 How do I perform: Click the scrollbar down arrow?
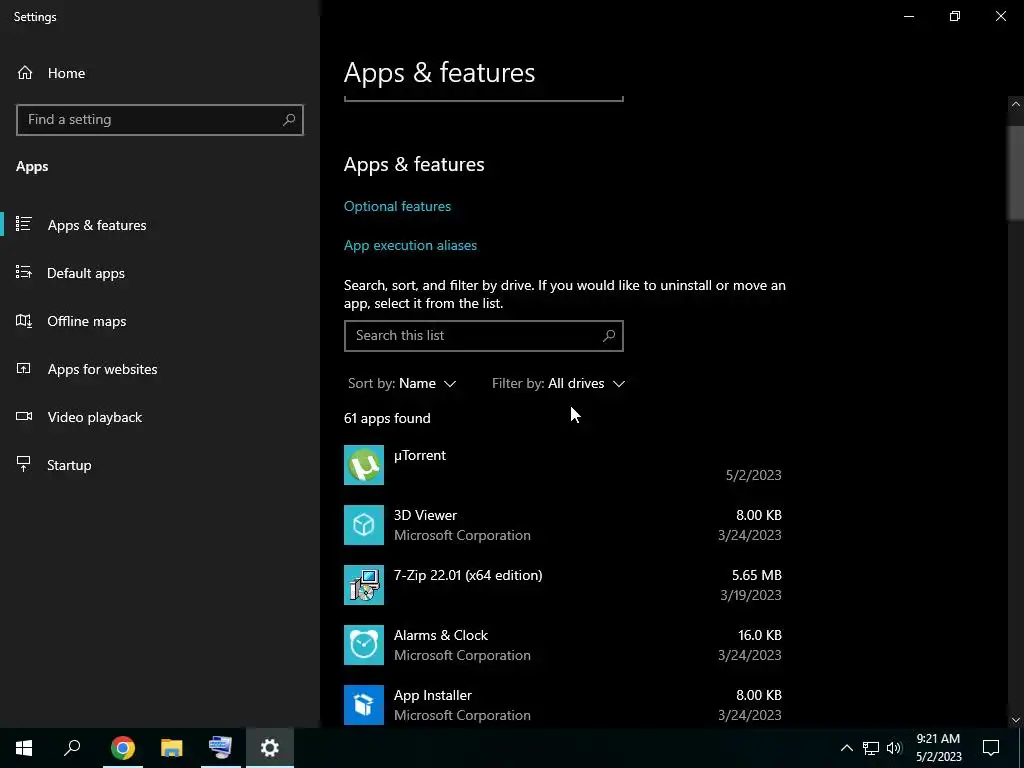click(x=1016, y=720)
